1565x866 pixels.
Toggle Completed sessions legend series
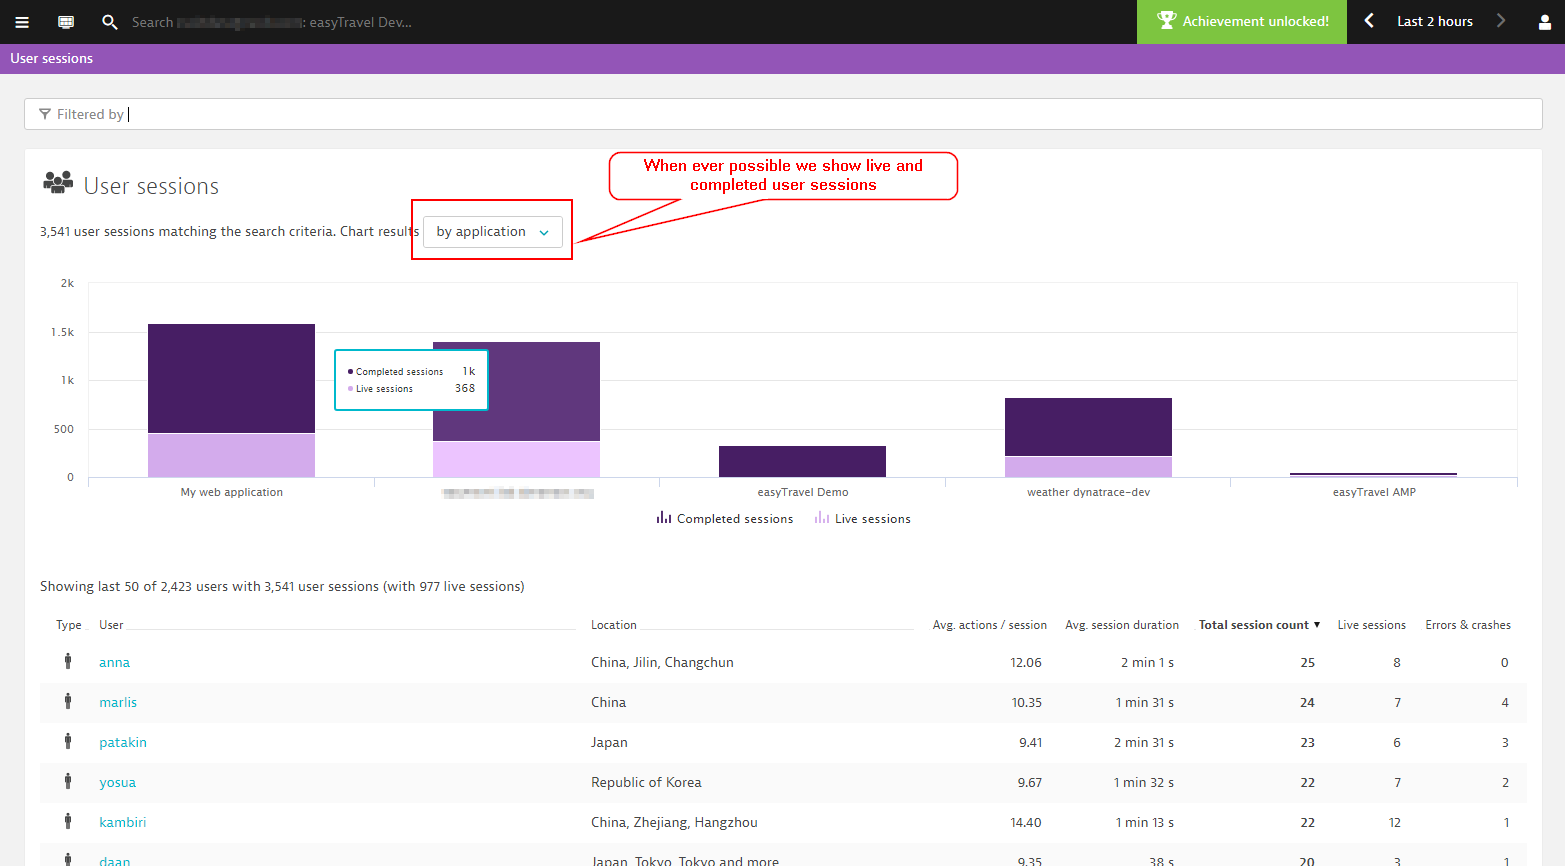[724, 518]
